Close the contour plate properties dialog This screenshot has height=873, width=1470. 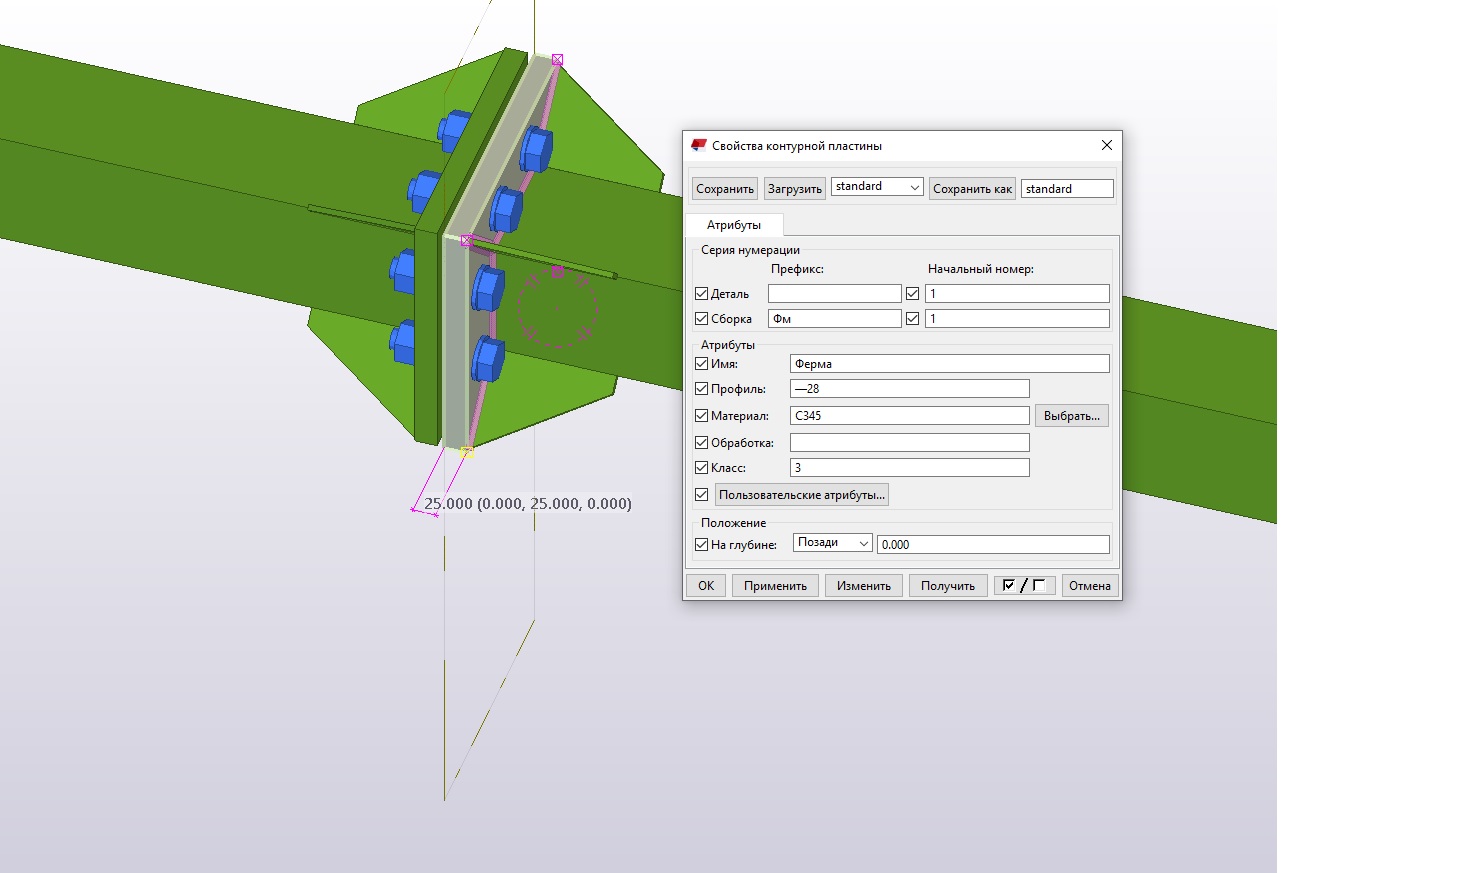pyautogui.click(x=1106, y=146)
